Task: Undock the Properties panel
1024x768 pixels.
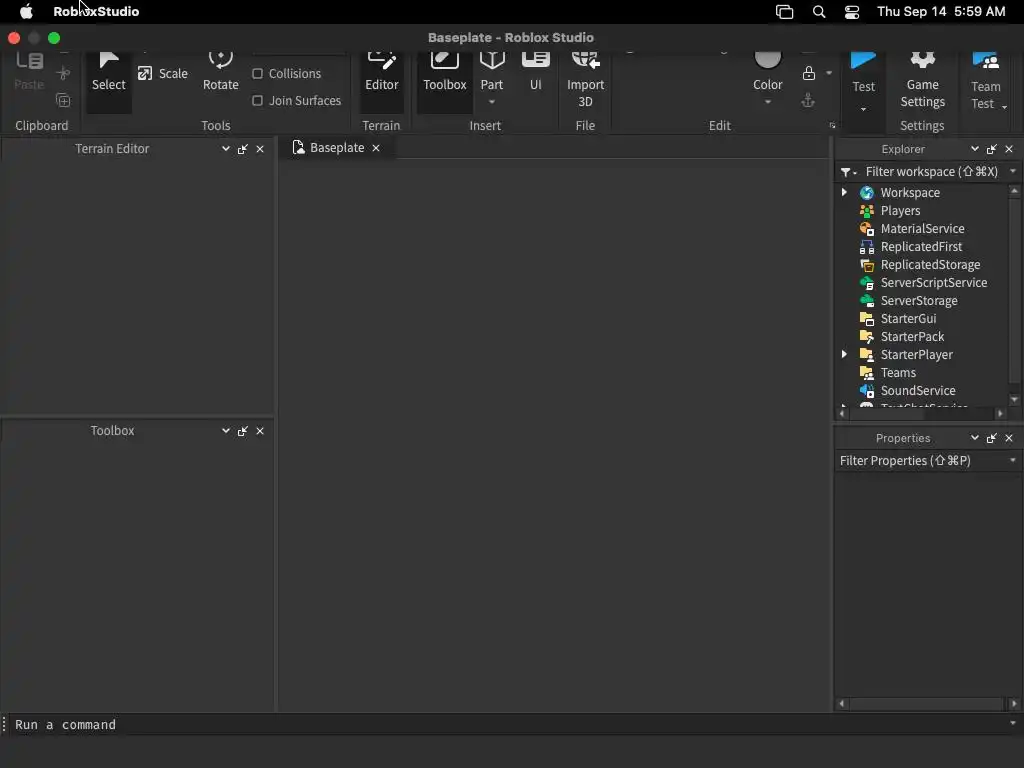Action: pos(991,438)
